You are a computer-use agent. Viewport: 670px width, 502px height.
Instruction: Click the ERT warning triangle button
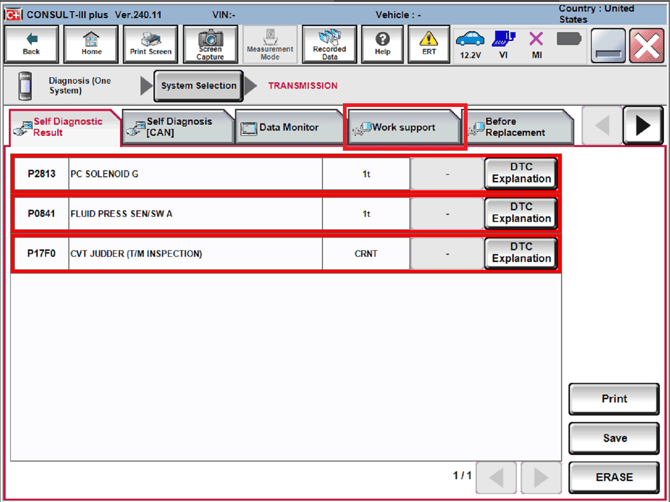pos(429,44)
